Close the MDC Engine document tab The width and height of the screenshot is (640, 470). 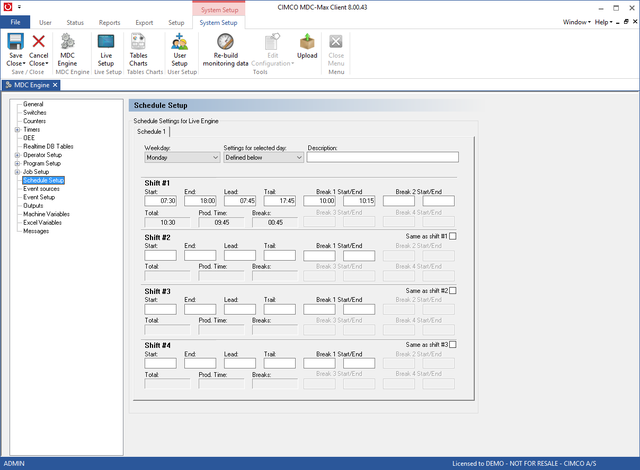coord(55,85)
